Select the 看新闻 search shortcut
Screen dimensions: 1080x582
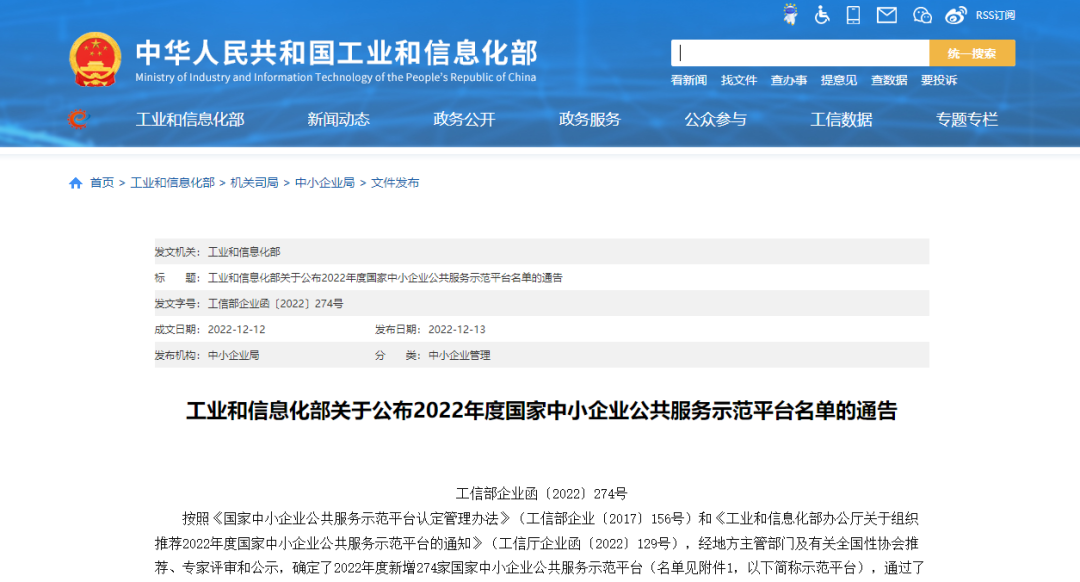[689, 80]
